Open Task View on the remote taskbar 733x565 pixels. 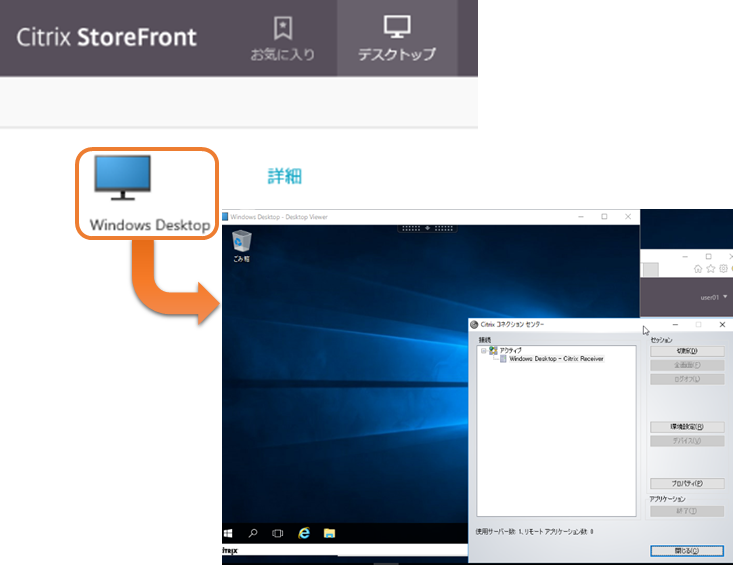[x=278, y=533]
